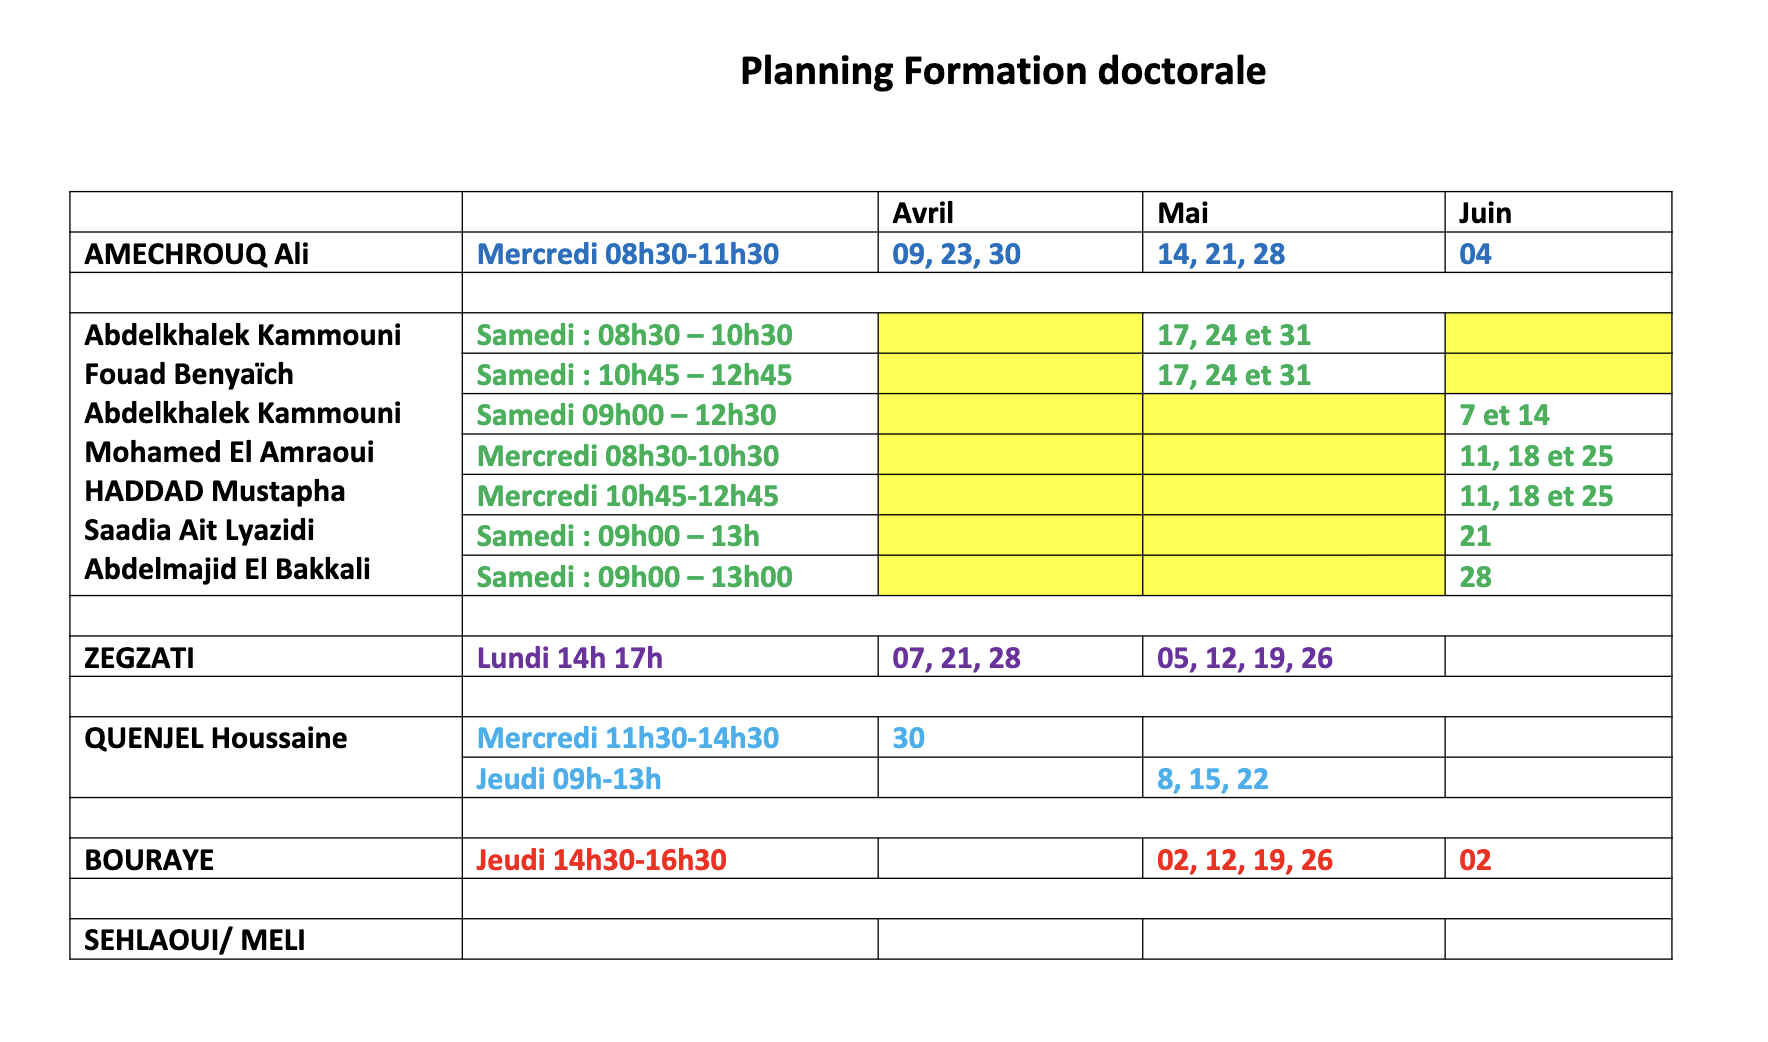This screenshot has height=1042, width=1768.
Task: Click "11, 18 et 25" in Mercredi 10h45-12h45 row
Action: [1536, 496]
